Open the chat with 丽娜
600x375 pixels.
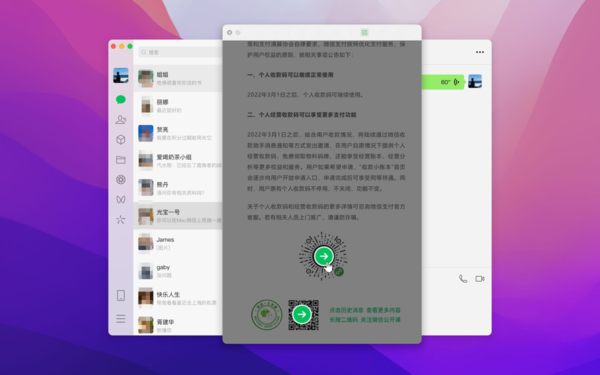[x=178, y=106]
